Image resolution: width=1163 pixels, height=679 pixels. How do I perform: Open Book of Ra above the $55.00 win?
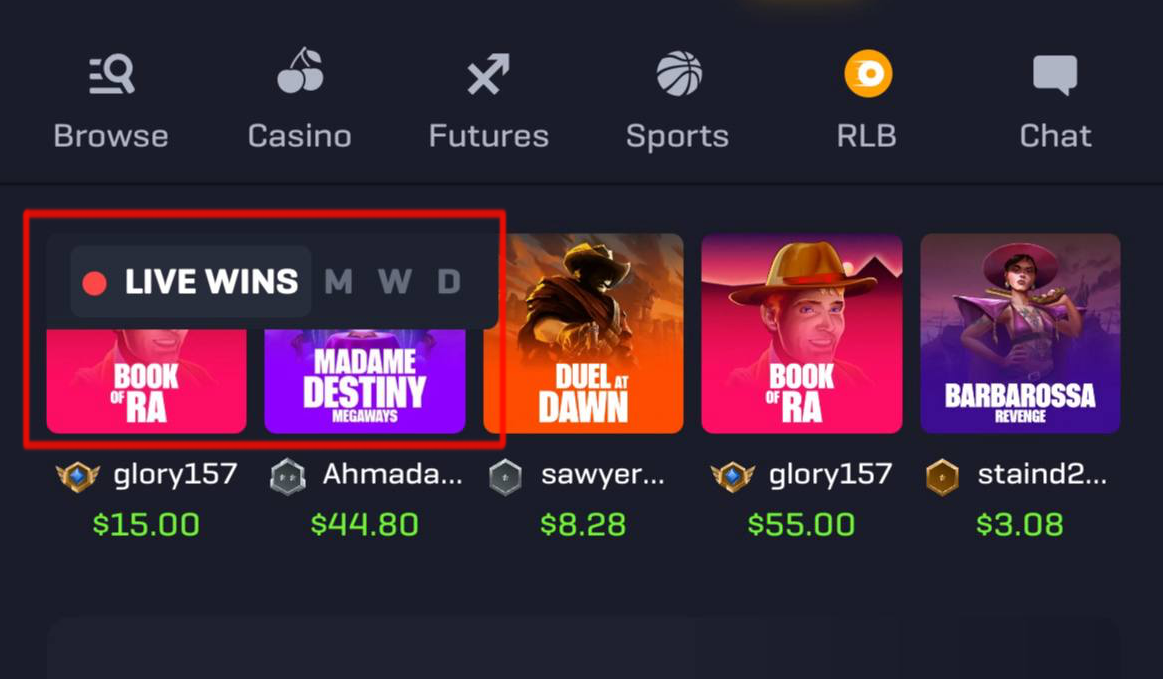point(802,333)
